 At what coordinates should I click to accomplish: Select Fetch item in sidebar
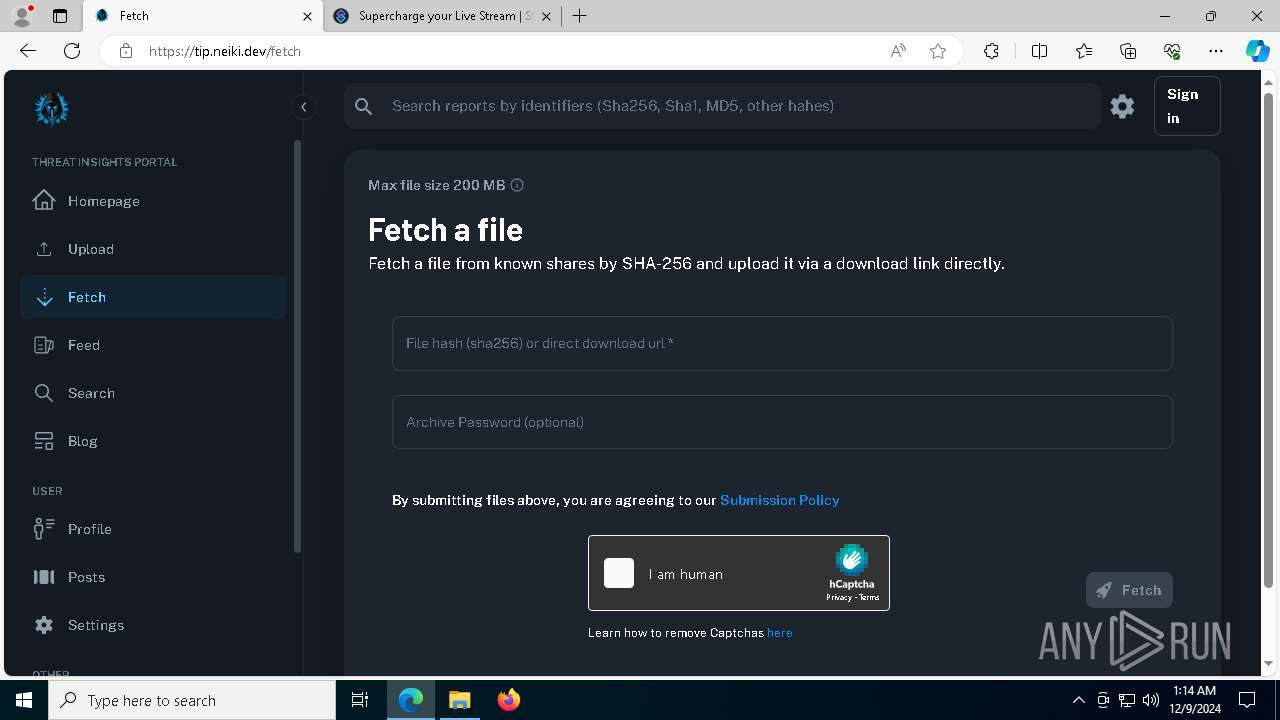153,297
